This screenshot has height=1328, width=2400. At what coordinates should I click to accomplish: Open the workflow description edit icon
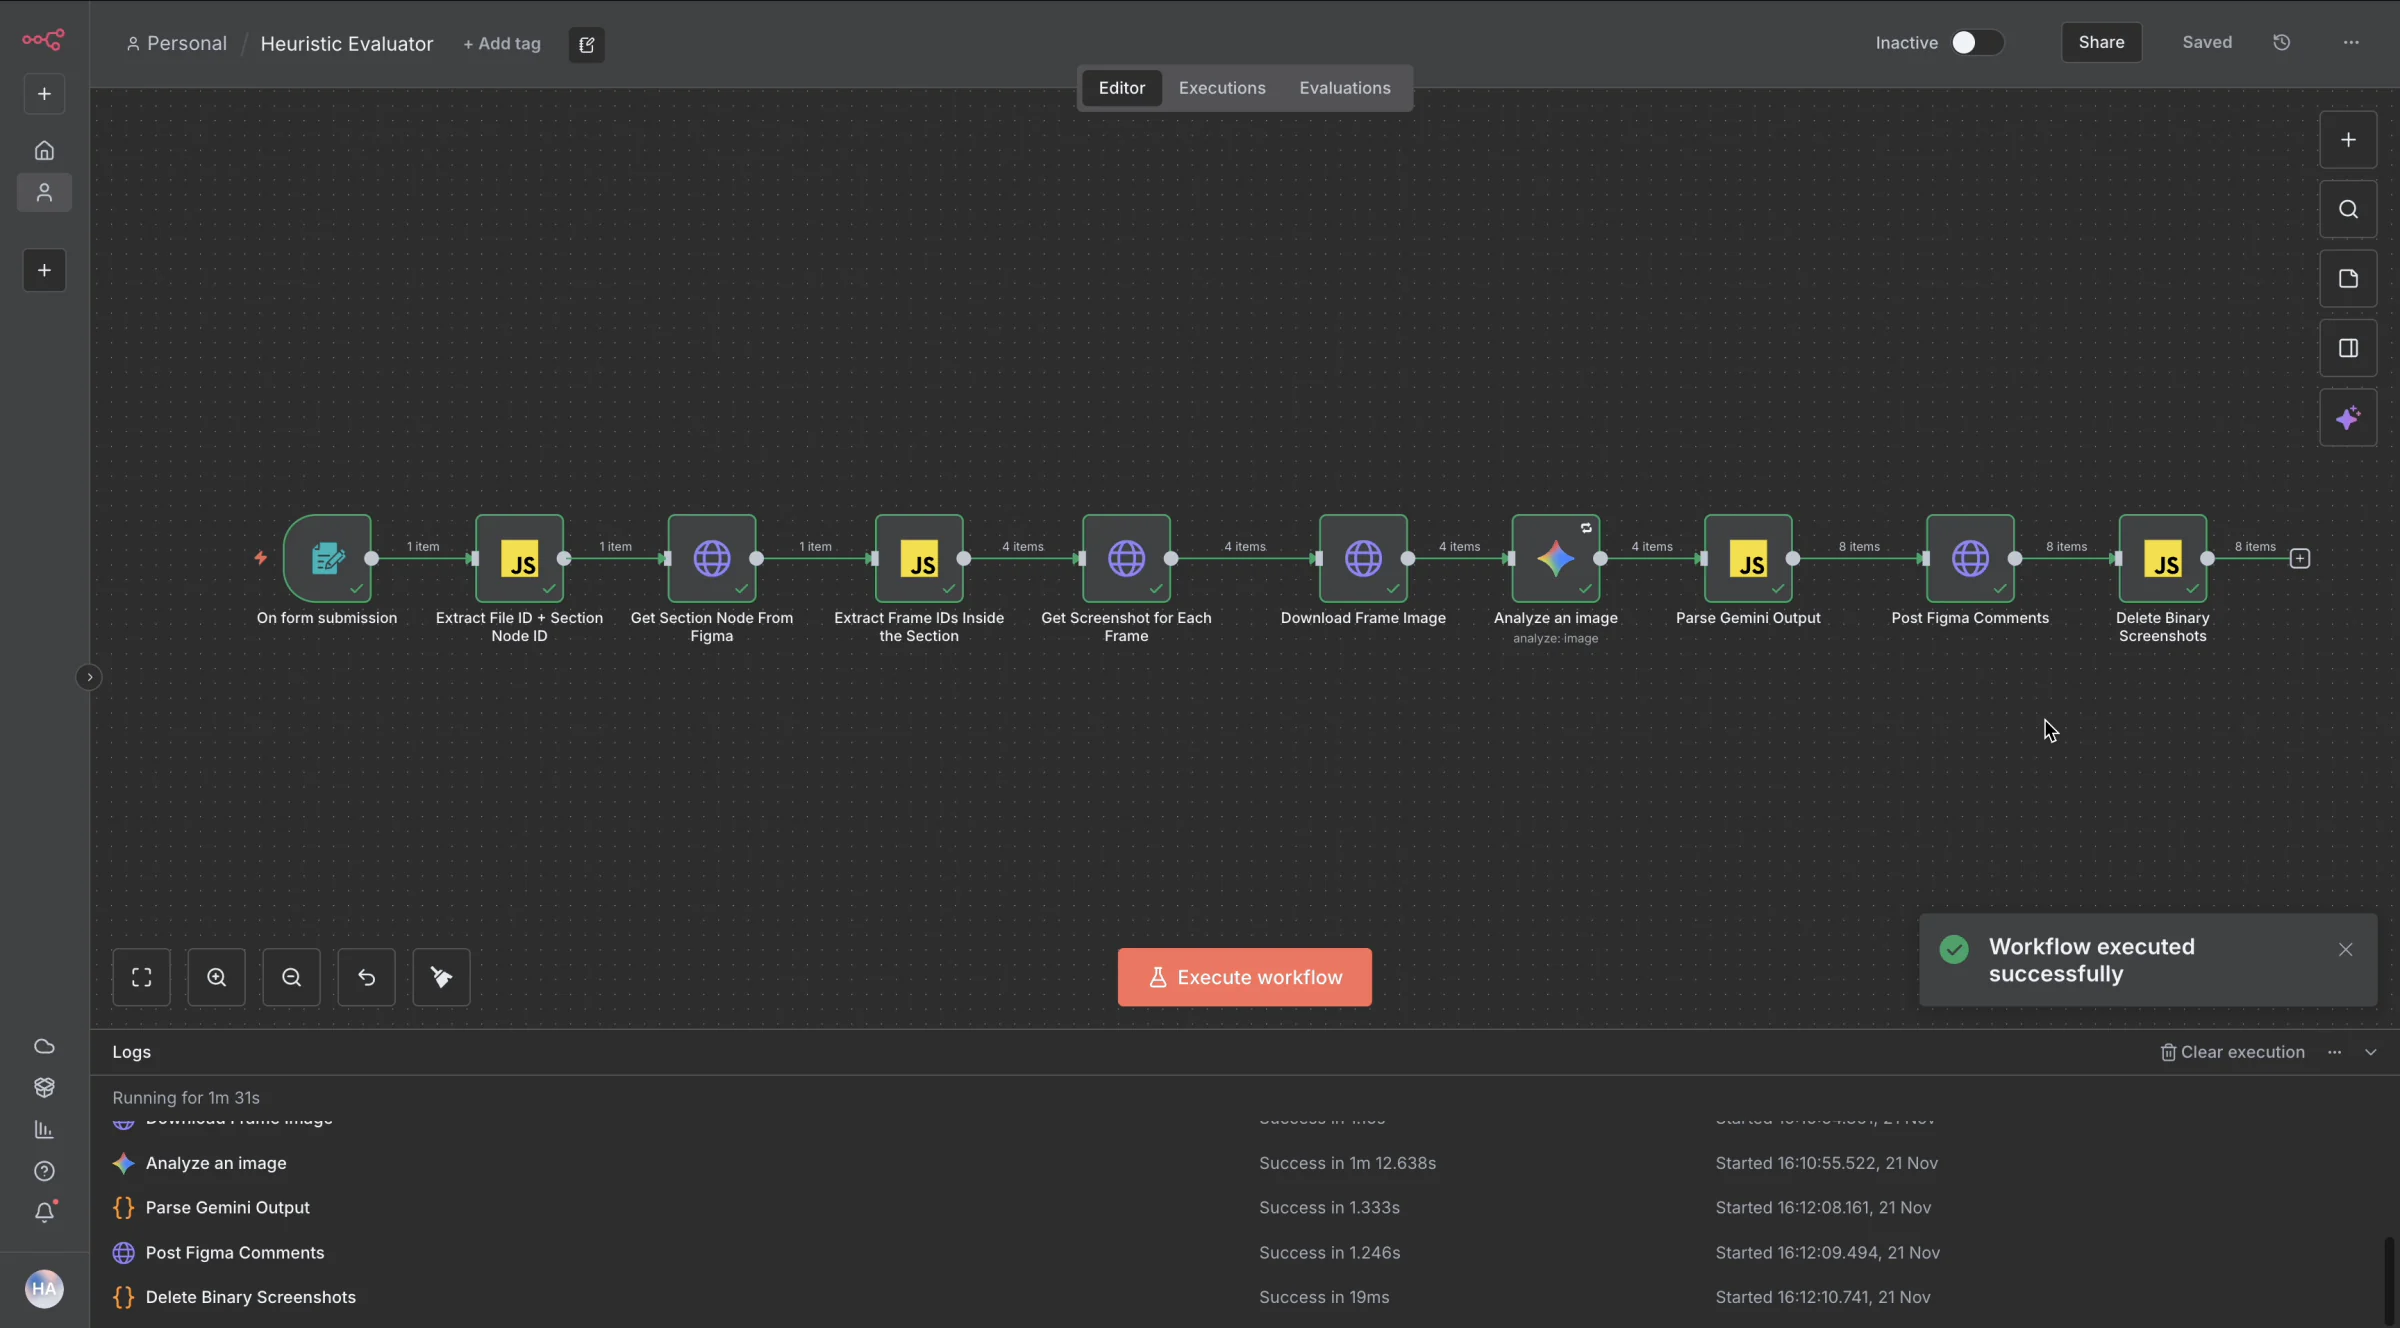(587, 44)
